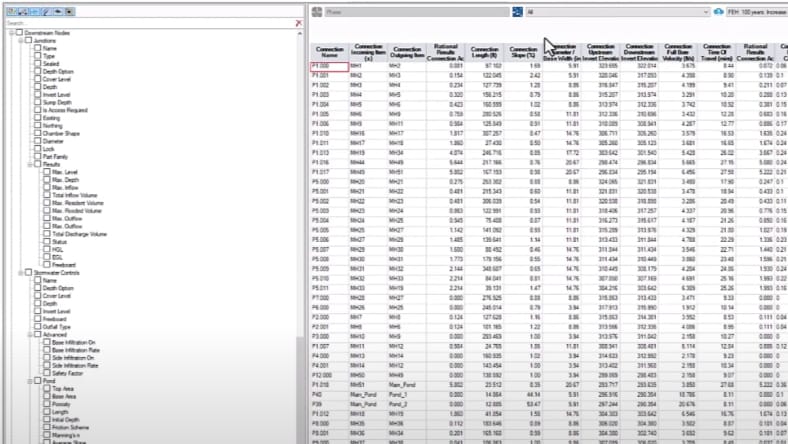The height and width of the screenshot is (444, 788).
Task: Click the Main_Pond outgoing cell in P1.018 row
Action: 407,385
